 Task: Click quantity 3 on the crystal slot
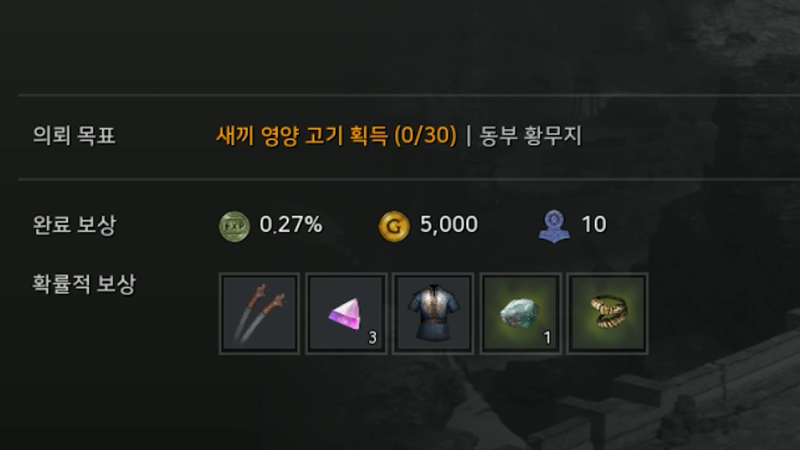(372, 337)
